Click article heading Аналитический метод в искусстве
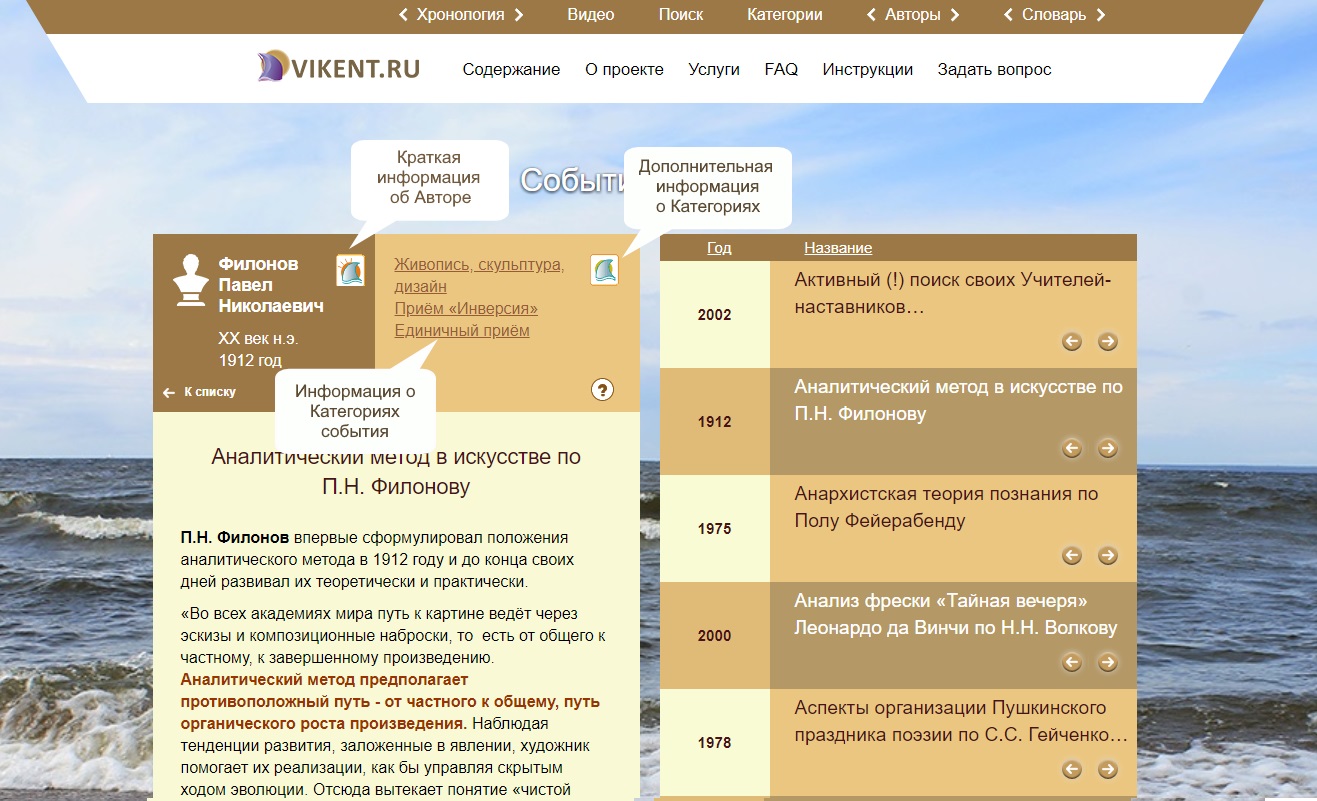This screenshot has height=801, width=1317. 396,472
